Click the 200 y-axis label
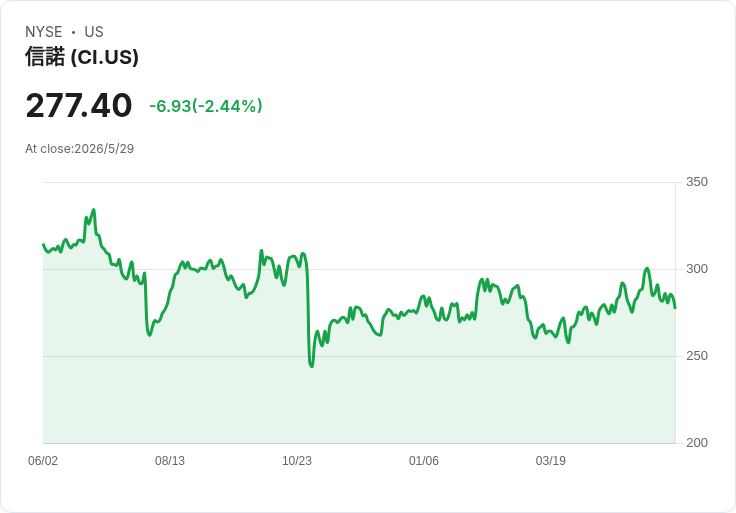The image size is (736, 513). coord(697,442)
